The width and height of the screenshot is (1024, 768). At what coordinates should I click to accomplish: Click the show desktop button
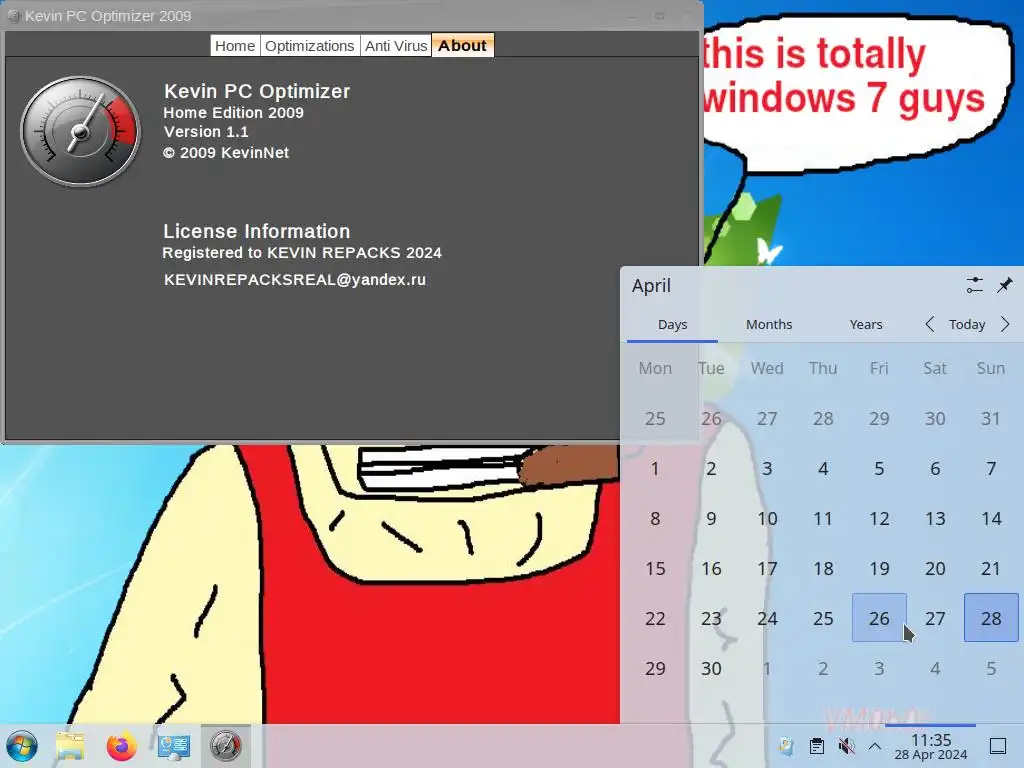coord(997,746)
